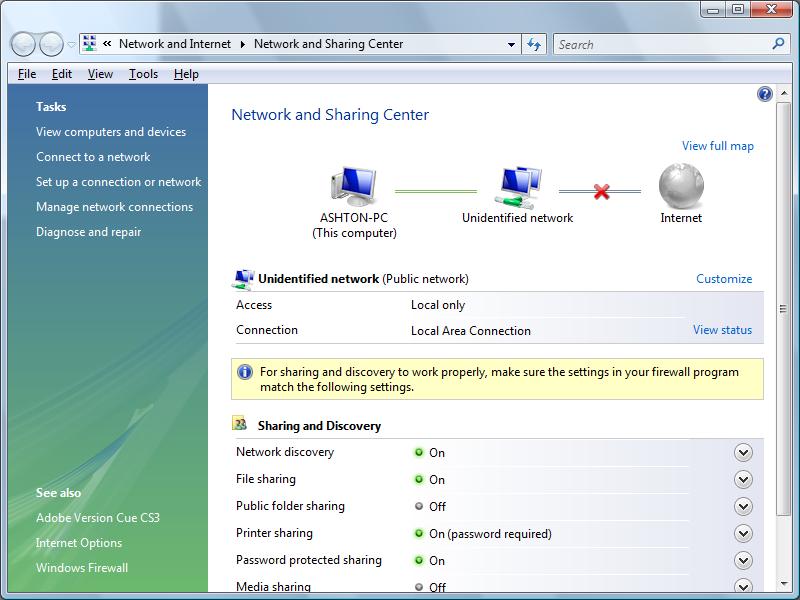
Task: Open View computers and devices task
Action: [x=111, y=132]
